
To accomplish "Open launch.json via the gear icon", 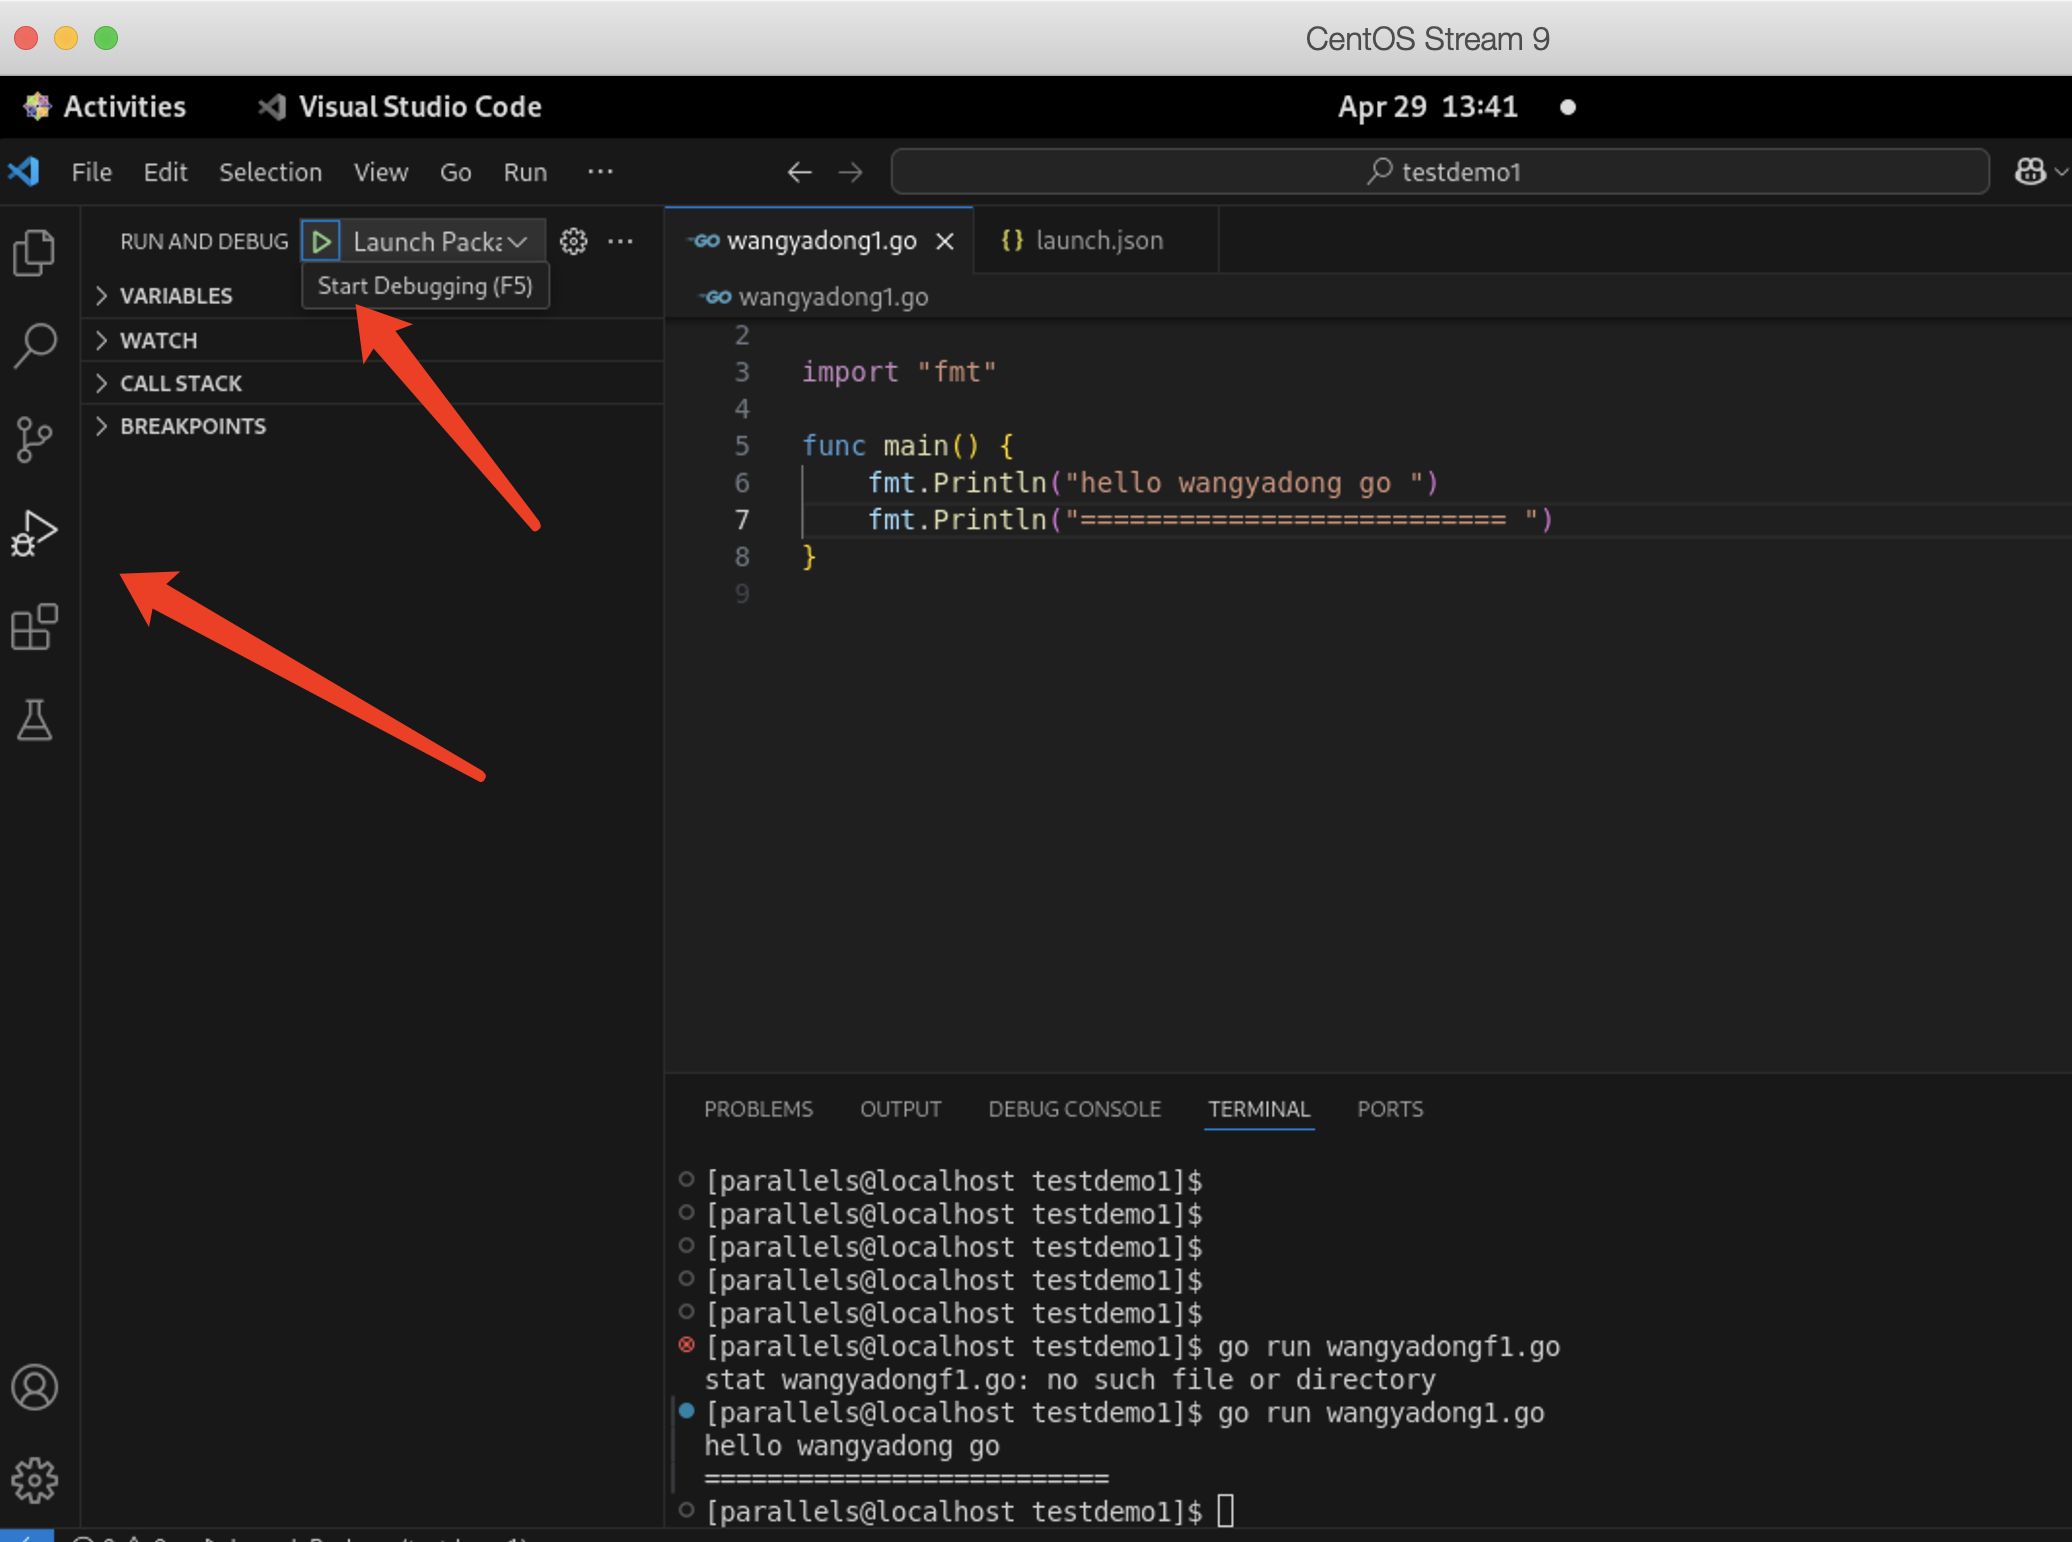I will pyautogui.click(x=573, y=240).
